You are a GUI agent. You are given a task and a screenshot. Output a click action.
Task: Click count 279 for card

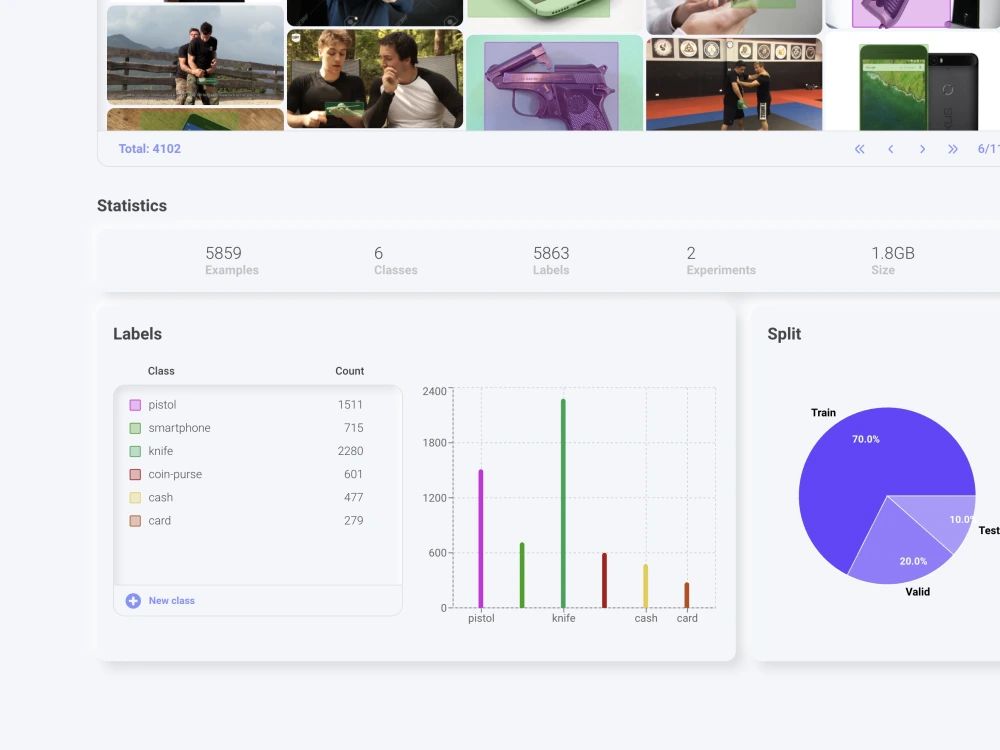click(353, 520)
